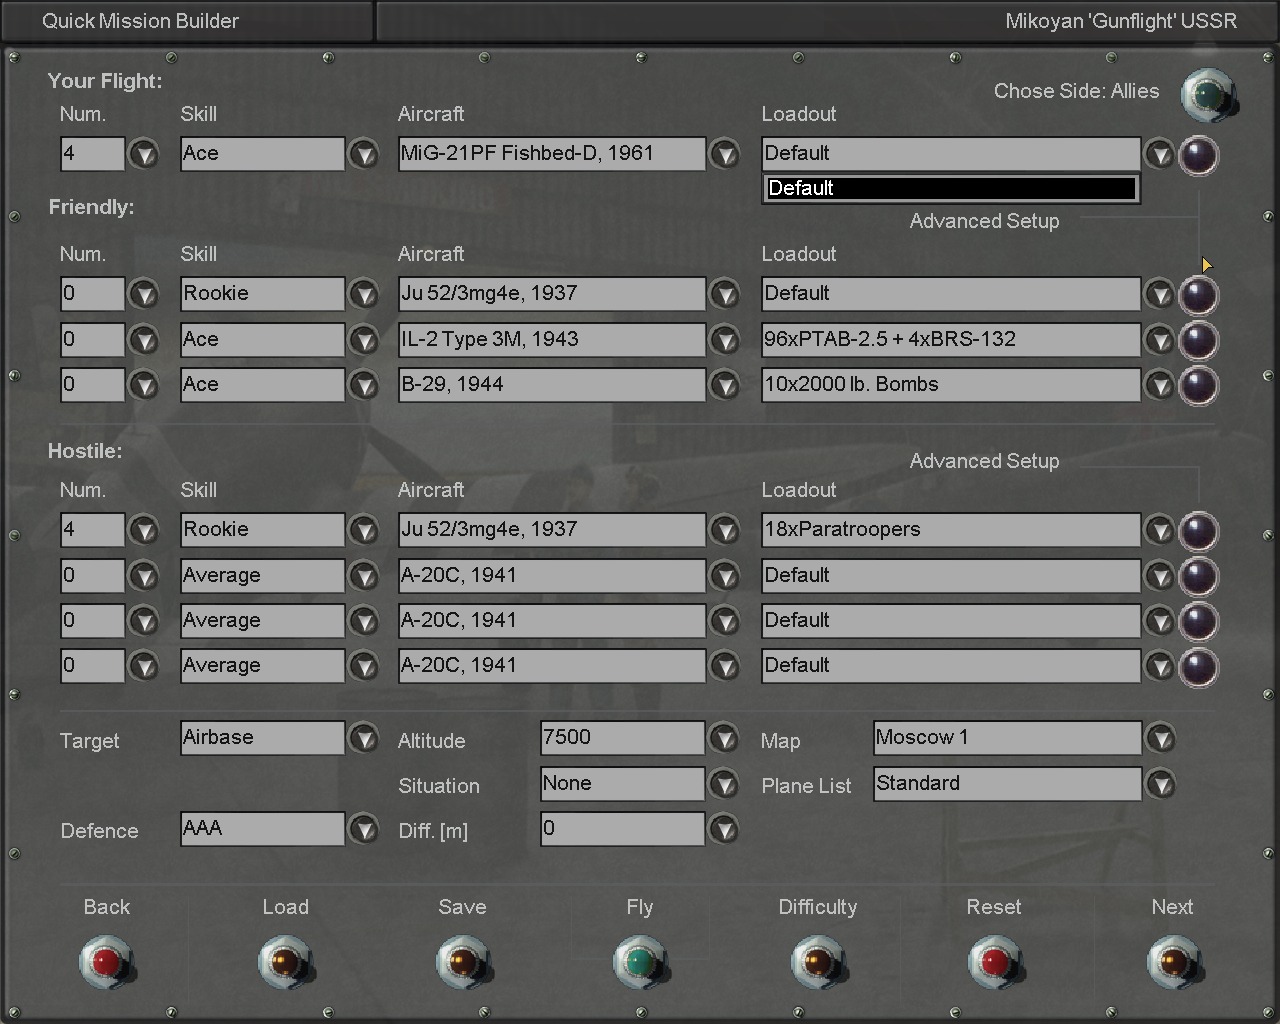Click the Target field showing Airbase
The image size is (1280, 1024).
tap(262, 738)
